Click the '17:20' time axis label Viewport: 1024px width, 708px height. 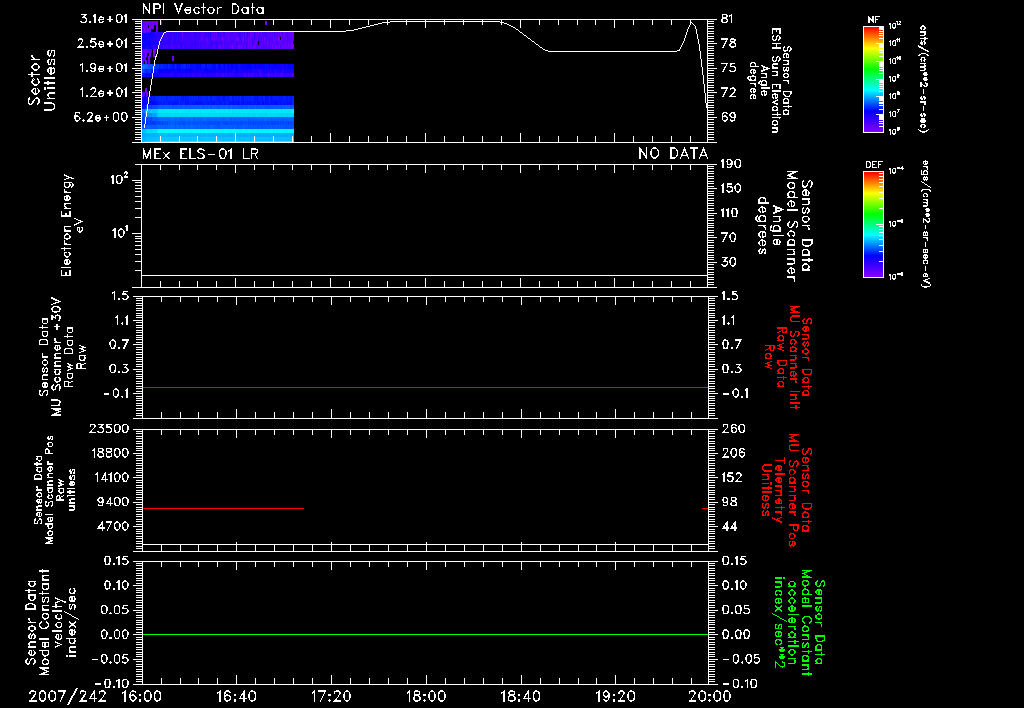pyautogui.click(x=331, y=696)
